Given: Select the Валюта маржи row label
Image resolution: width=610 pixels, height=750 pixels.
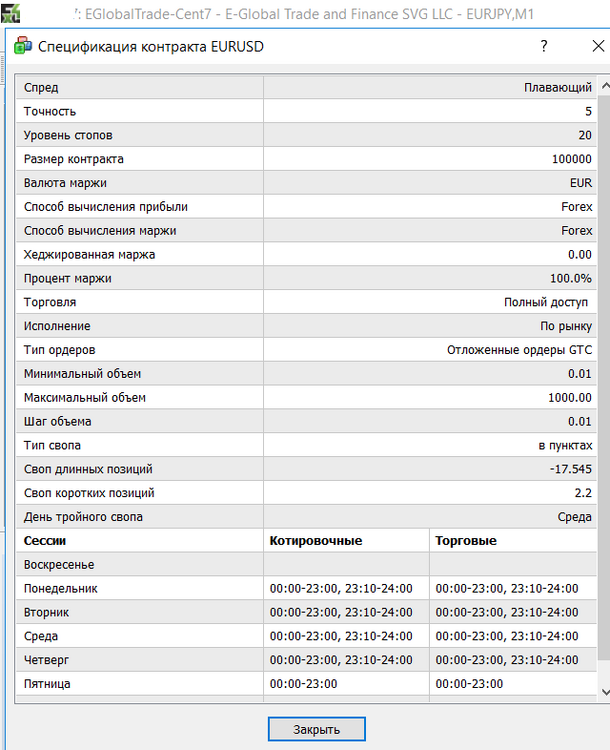Looking at the screenshot, I should (65, 183).
